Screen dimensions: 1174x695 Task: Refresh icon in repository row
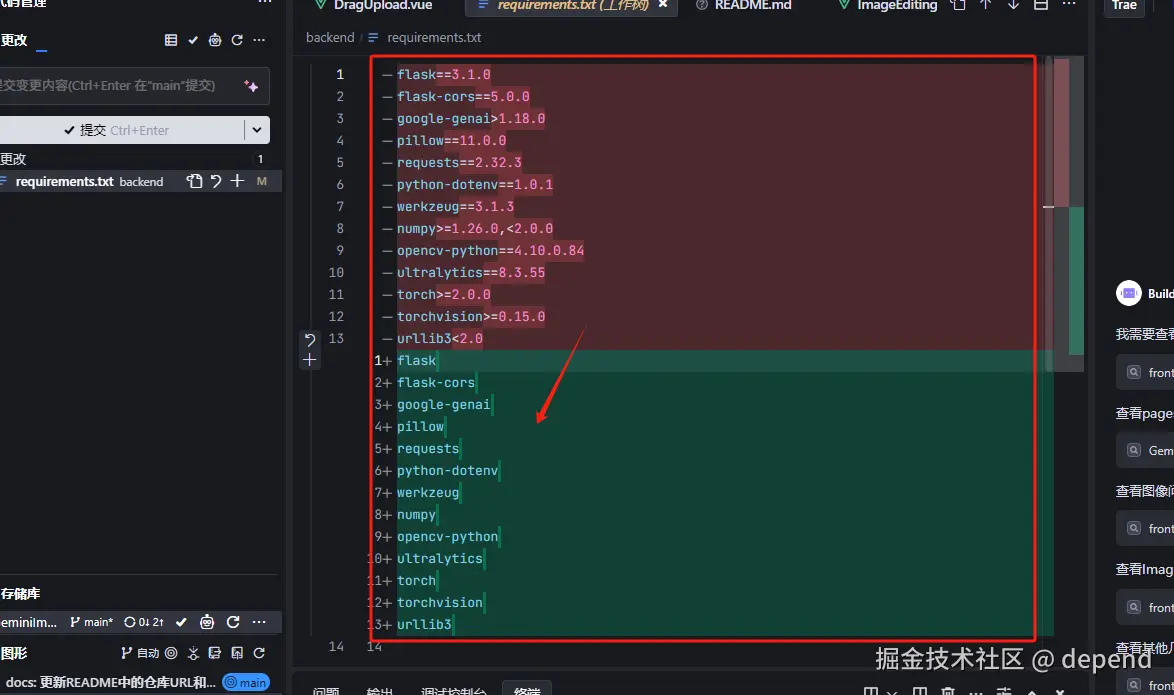tap(233, 622)
